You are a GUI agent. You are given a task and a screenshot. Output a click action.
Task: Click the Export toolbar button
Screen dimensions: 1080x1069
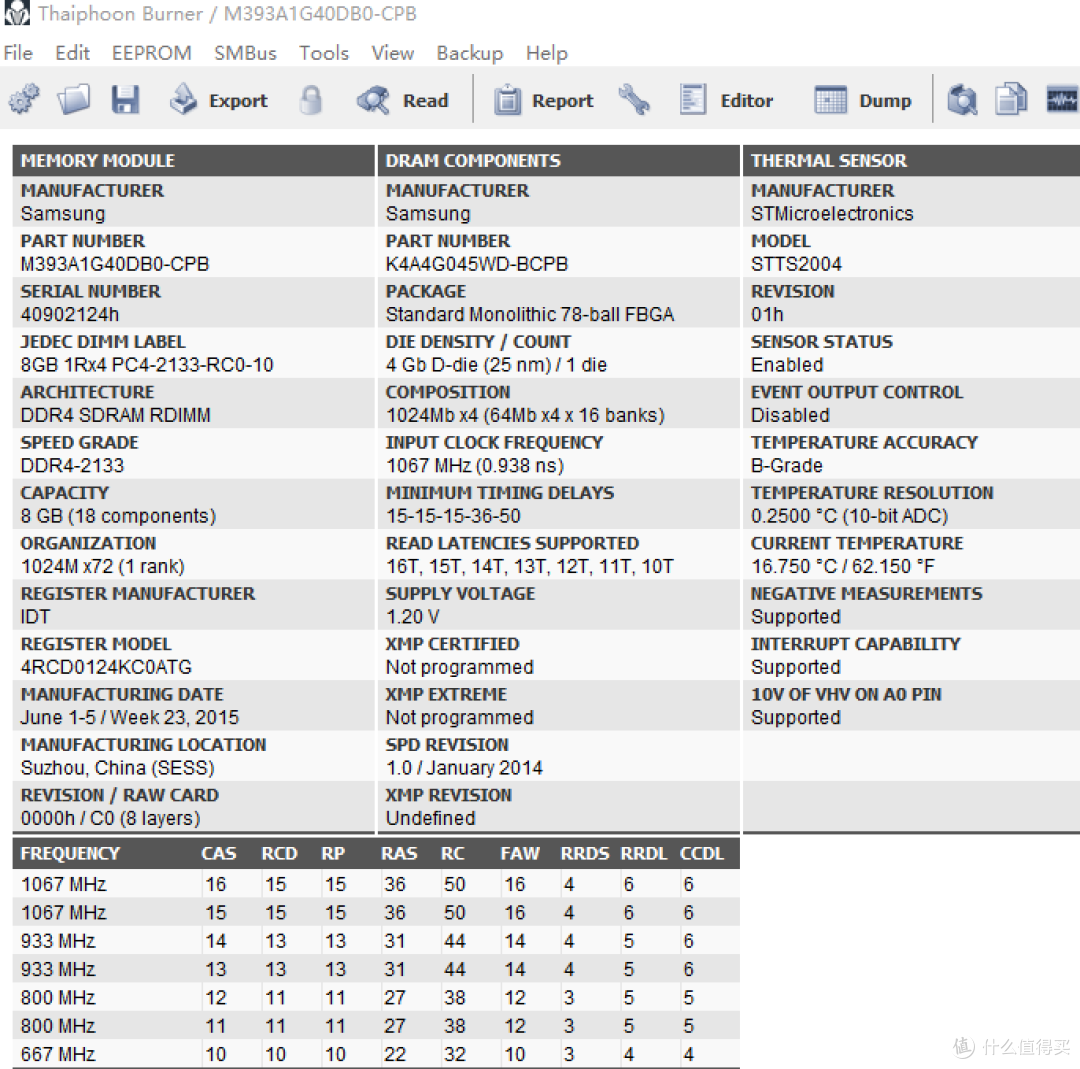pos(218,100)
